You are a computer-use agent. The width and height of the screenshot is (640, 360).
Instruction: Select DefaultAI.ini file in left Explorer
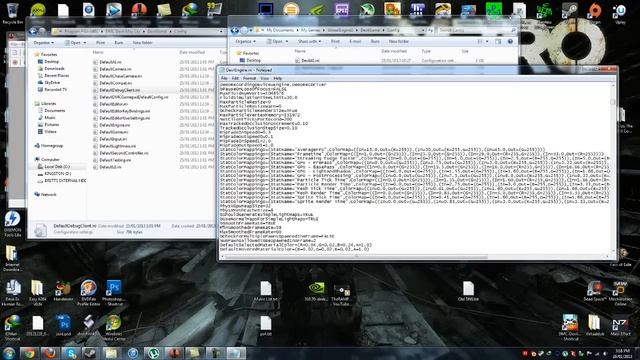[x=111, y=62]
